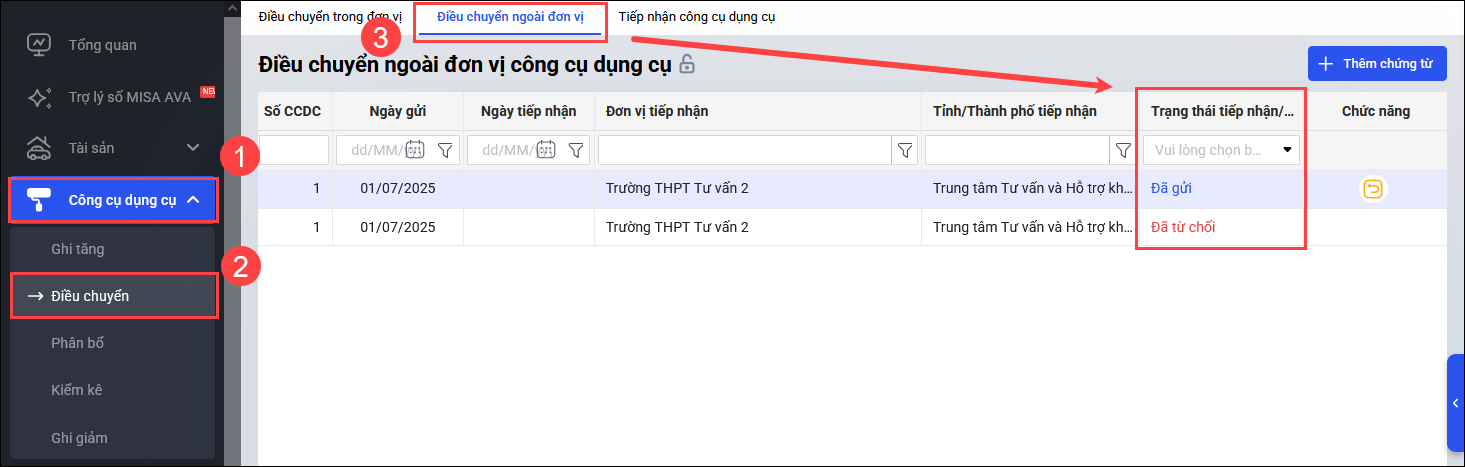Open the Đã gửi status link
1465x467 pixels.
pyautogui.click(x=1171, y=188)
